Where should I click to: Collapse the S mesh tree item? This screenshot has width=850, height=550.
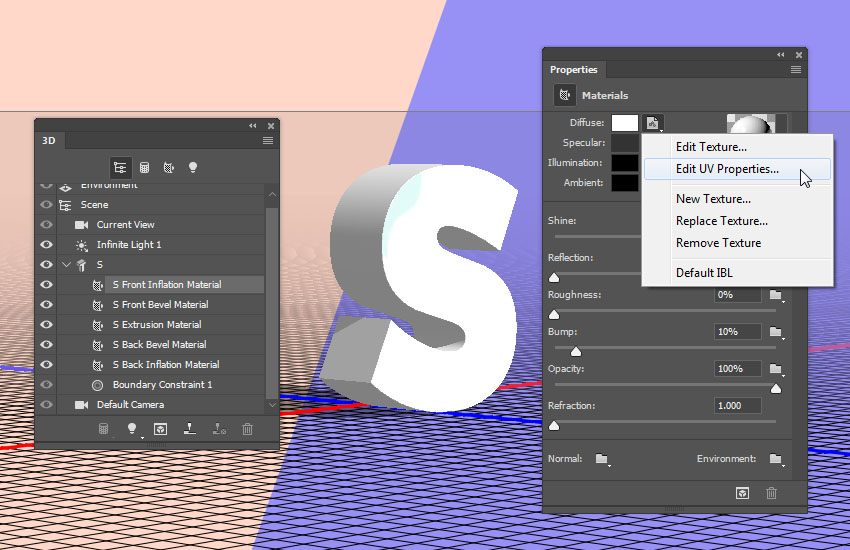click(x=67, y=265)
